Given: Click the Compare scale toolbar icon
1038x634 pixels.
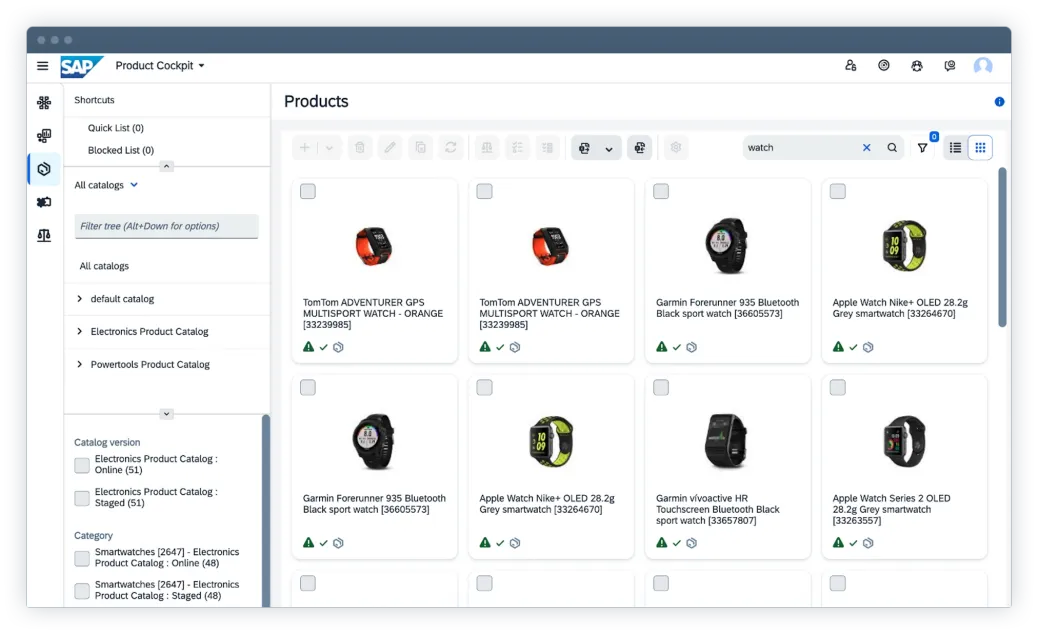Looking at the screenshot, I should (x=487, y=148).
